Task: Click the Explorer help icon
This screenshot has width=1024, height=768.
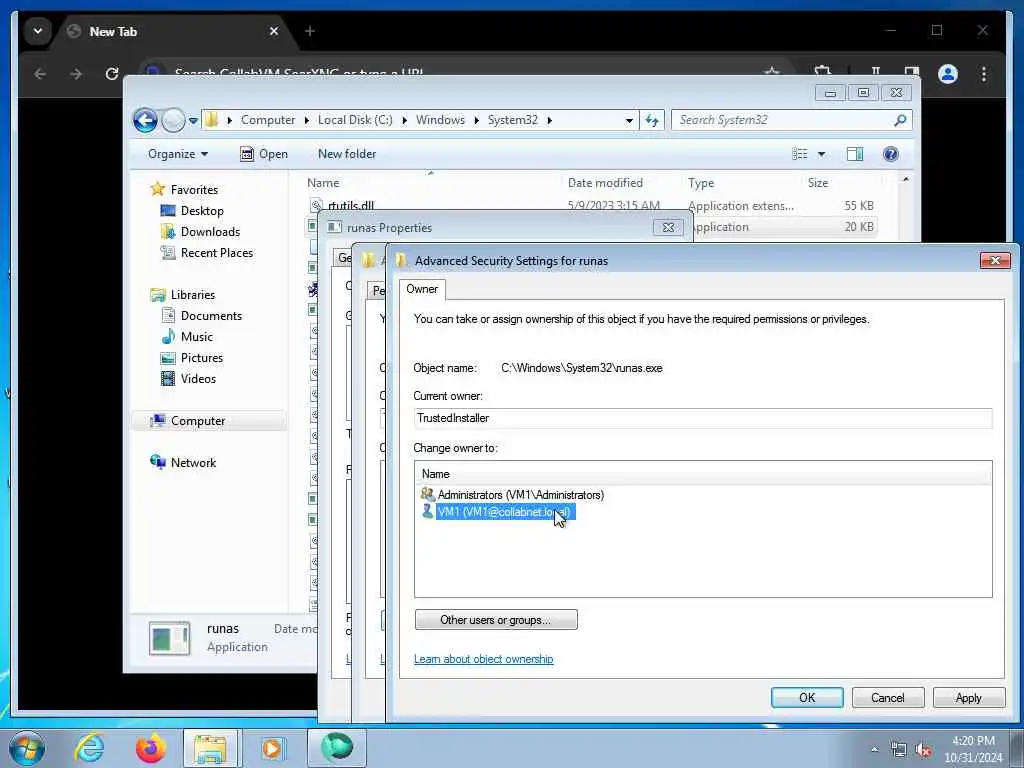Action: pyautogui.click(x=890, y=154)
